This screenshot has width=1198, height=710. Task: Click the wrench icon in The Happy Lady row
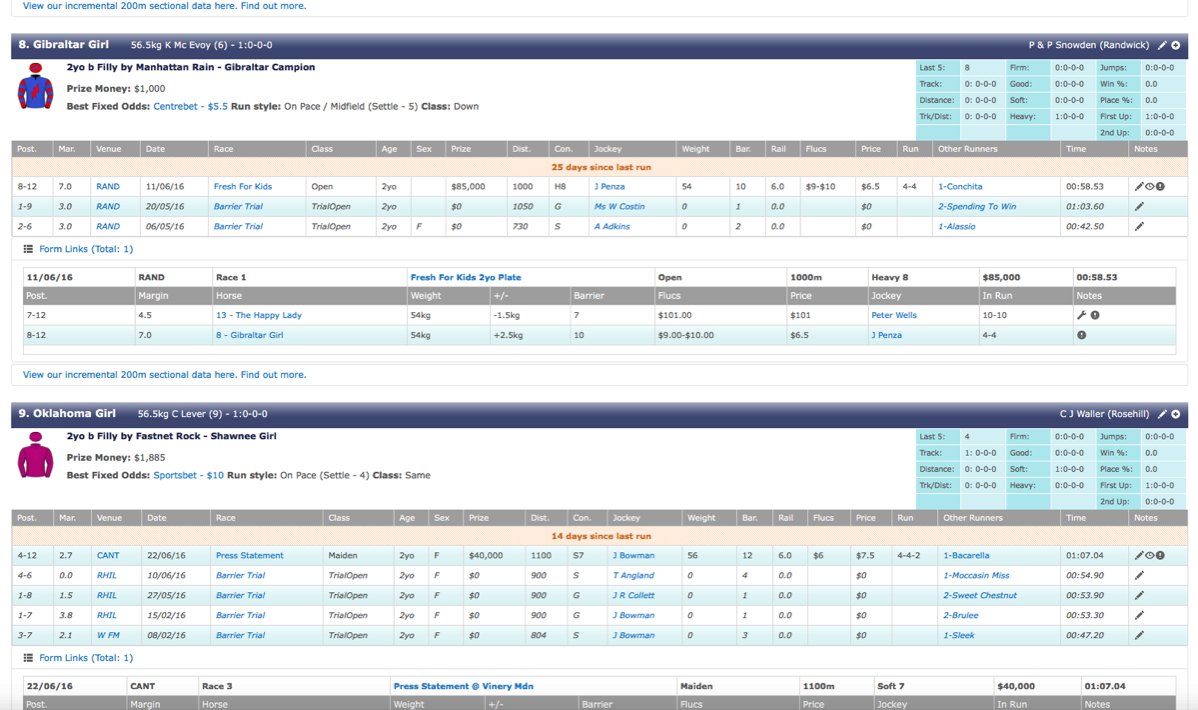[1081, 315]
